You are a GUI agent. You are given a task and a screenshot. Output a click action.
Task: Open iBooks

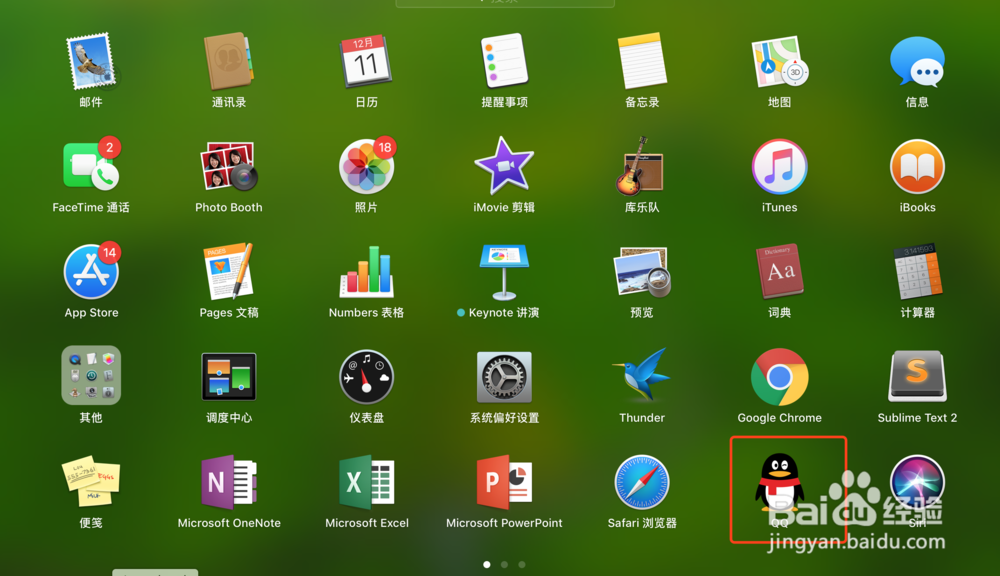coord(917,172)
